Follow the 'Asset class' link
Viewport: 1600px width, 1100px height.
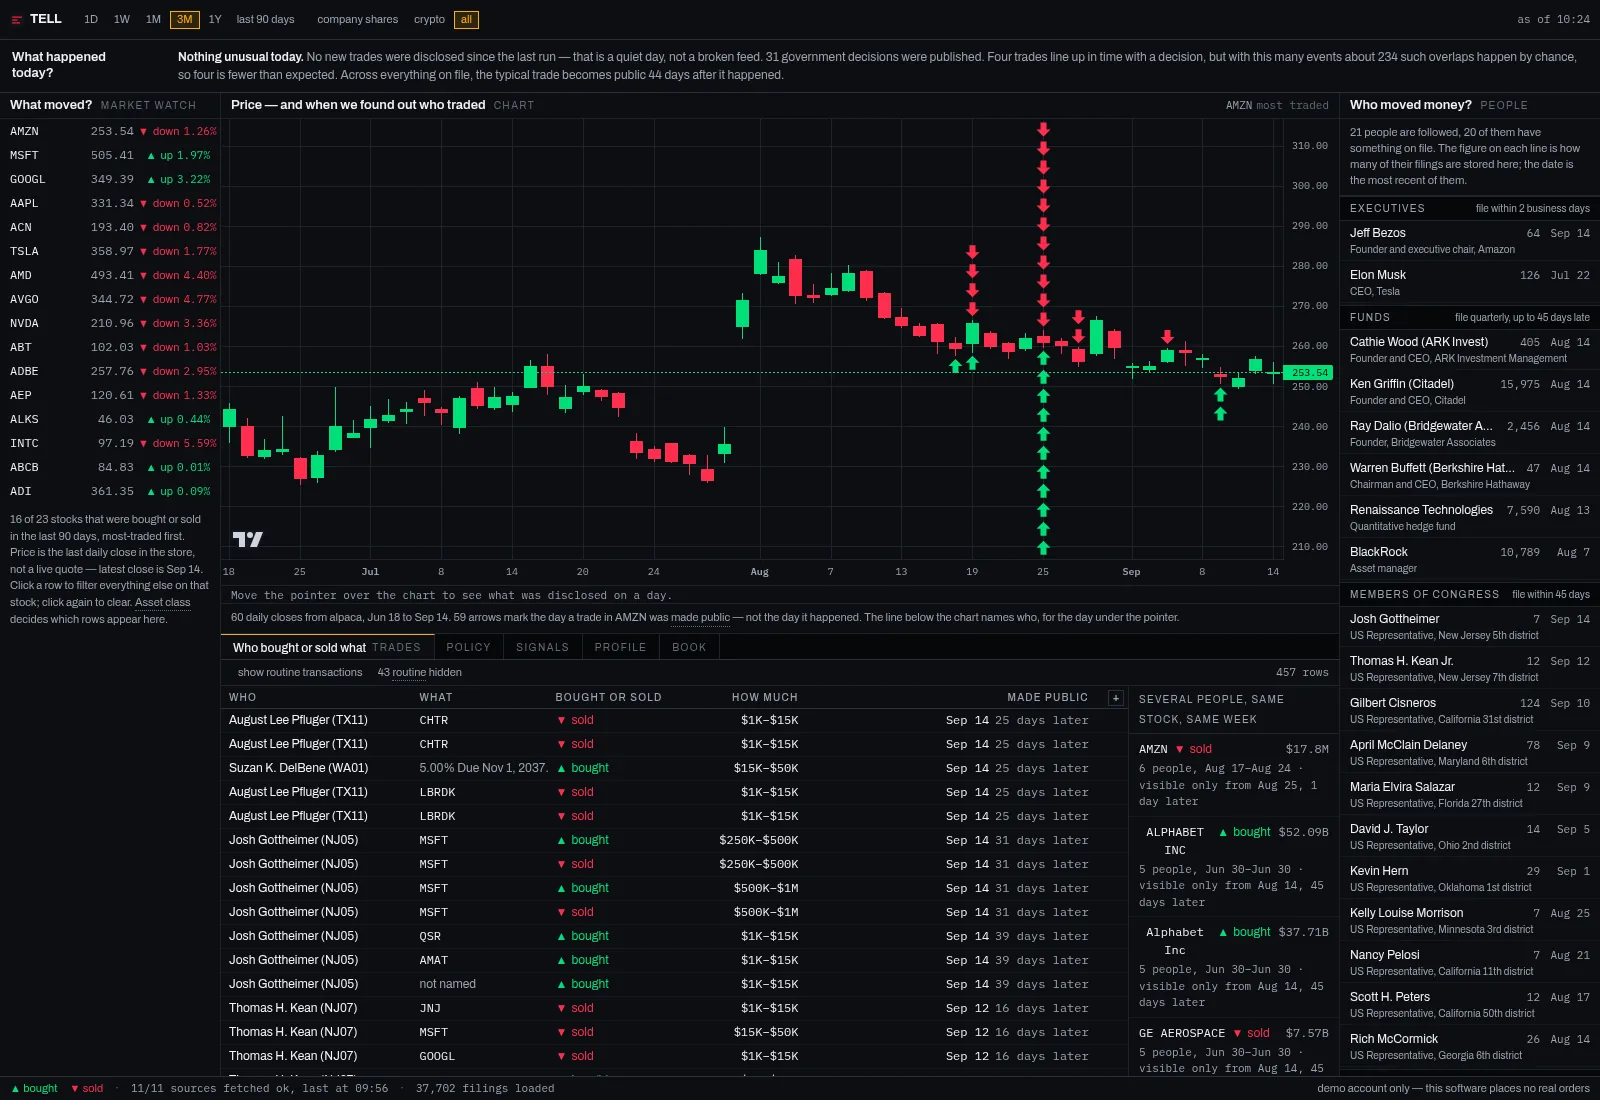click(x=162, y=602)
